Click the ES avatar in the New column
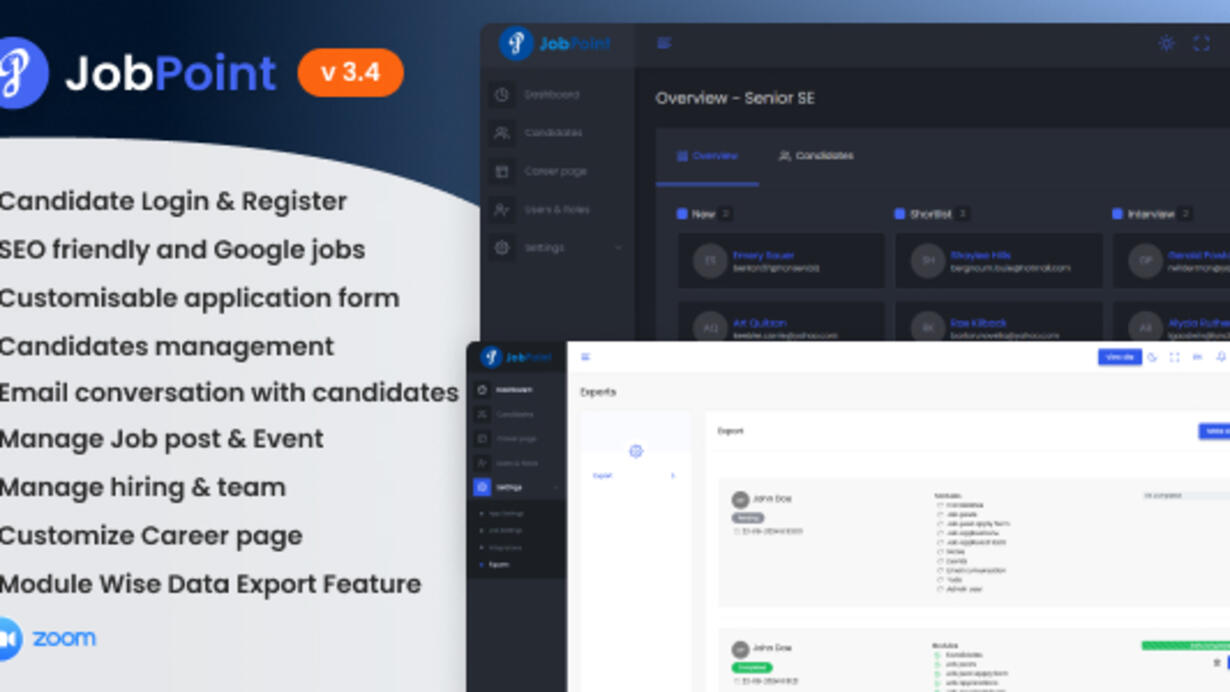Screen dimensions: 1230x692 710,261
